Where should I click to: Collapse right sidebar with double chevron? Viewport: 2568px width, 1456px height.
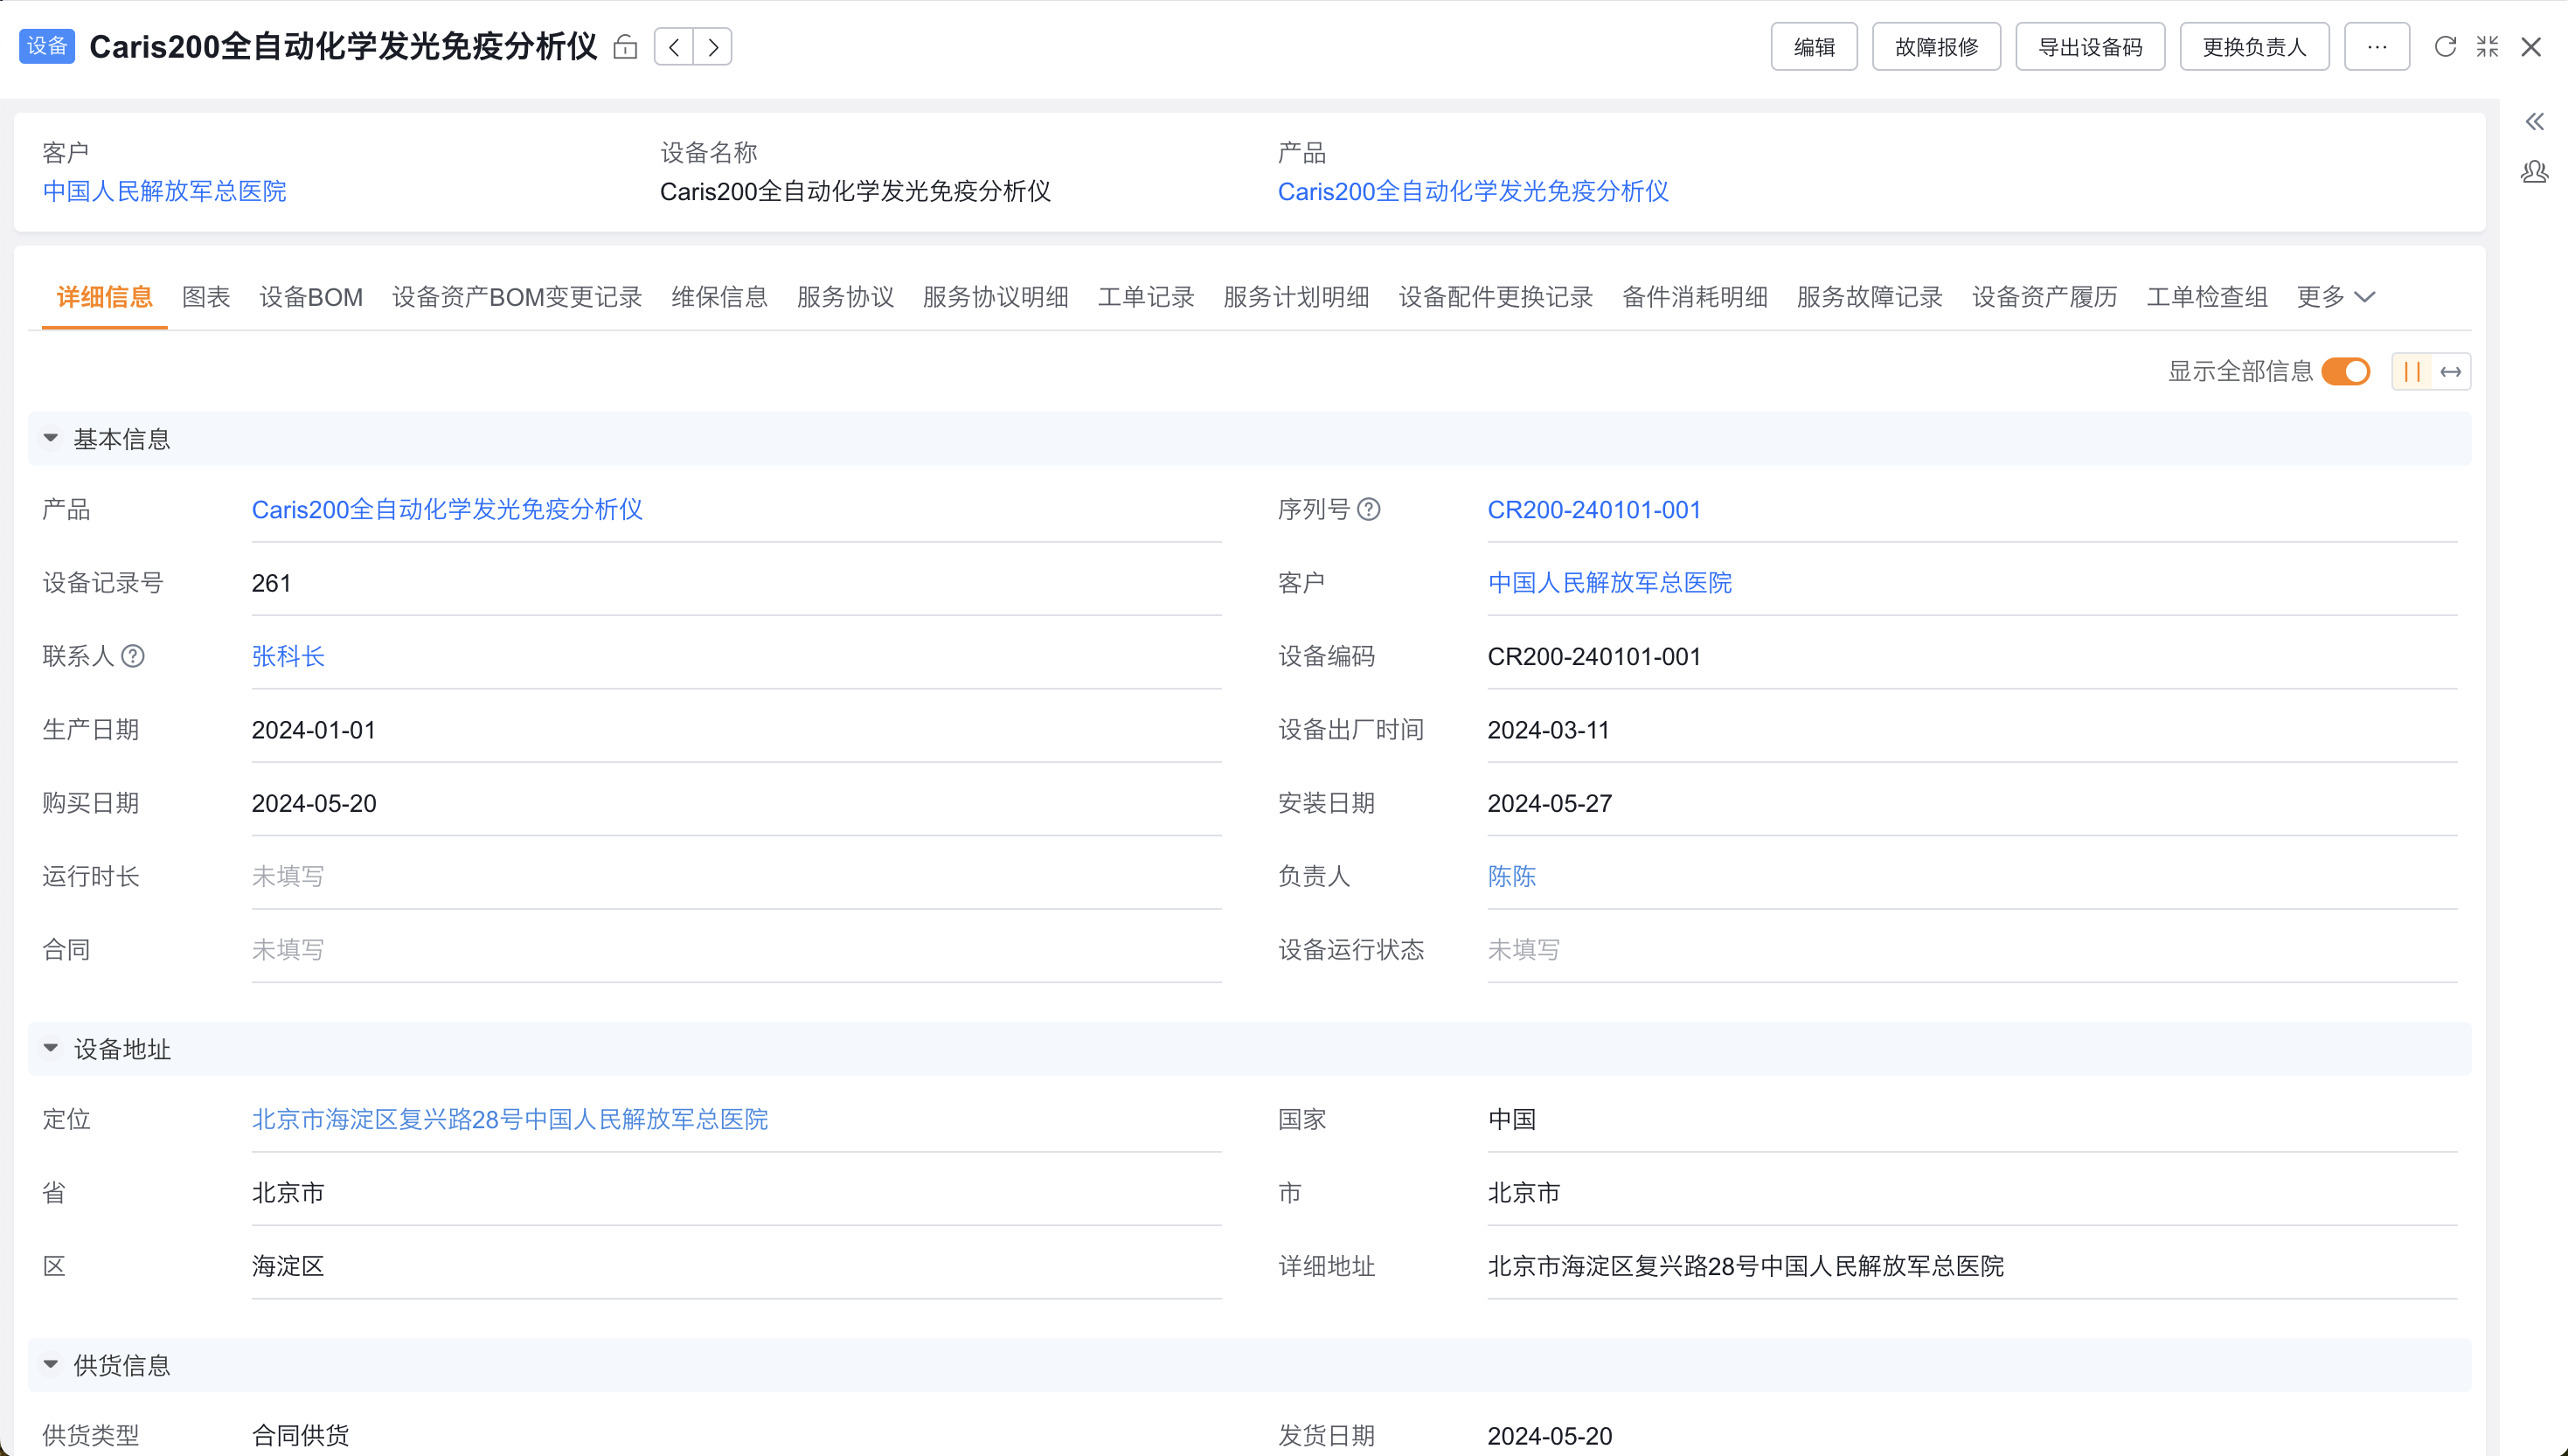(2534, 122)
